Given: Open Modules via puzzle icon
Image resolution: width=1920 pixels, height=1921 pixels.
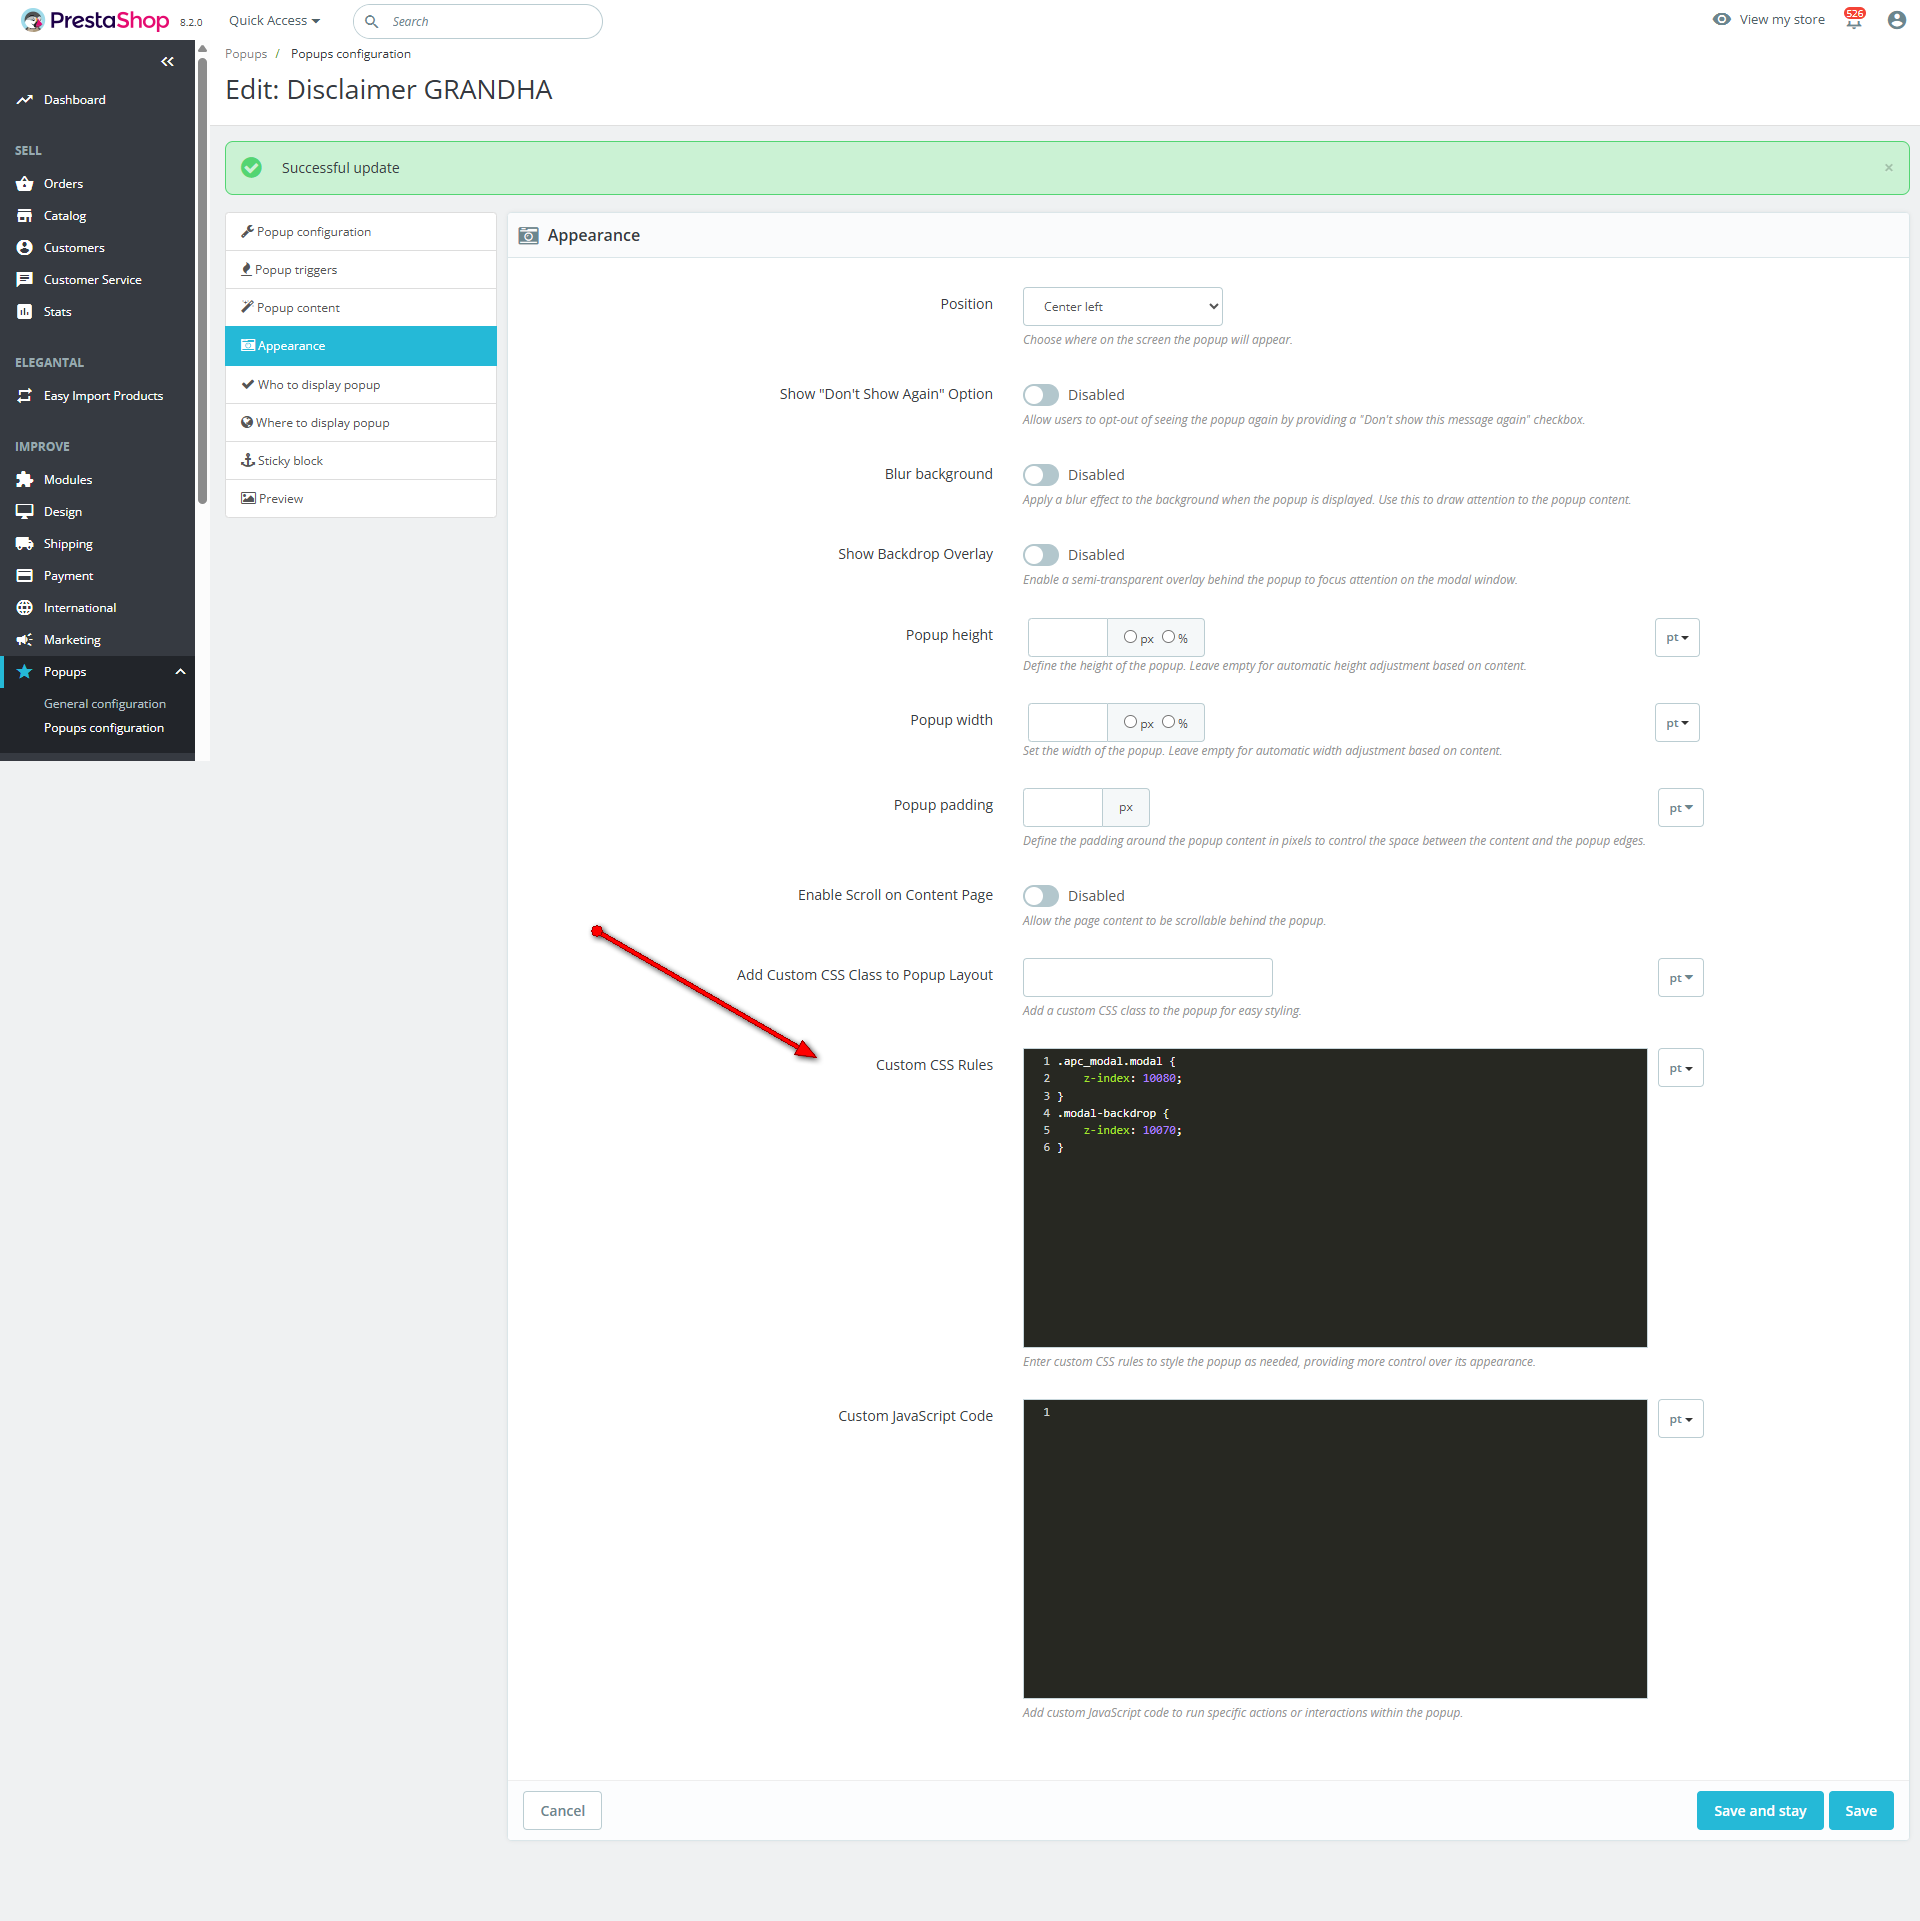Looking at the screenshot, I should [25, 480].
